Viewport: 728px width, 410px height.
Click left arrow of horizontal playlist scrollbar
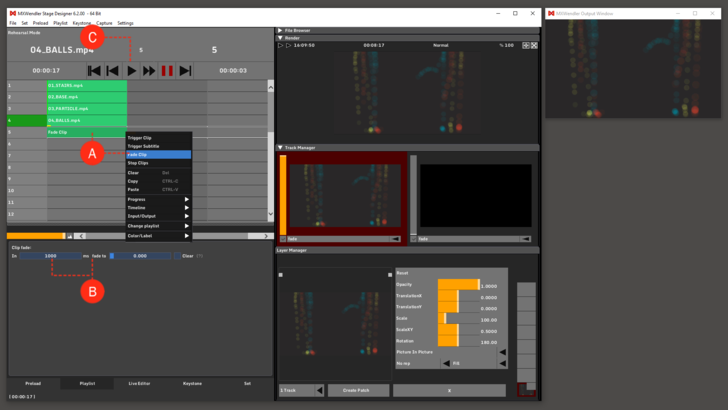click(81, 236)
